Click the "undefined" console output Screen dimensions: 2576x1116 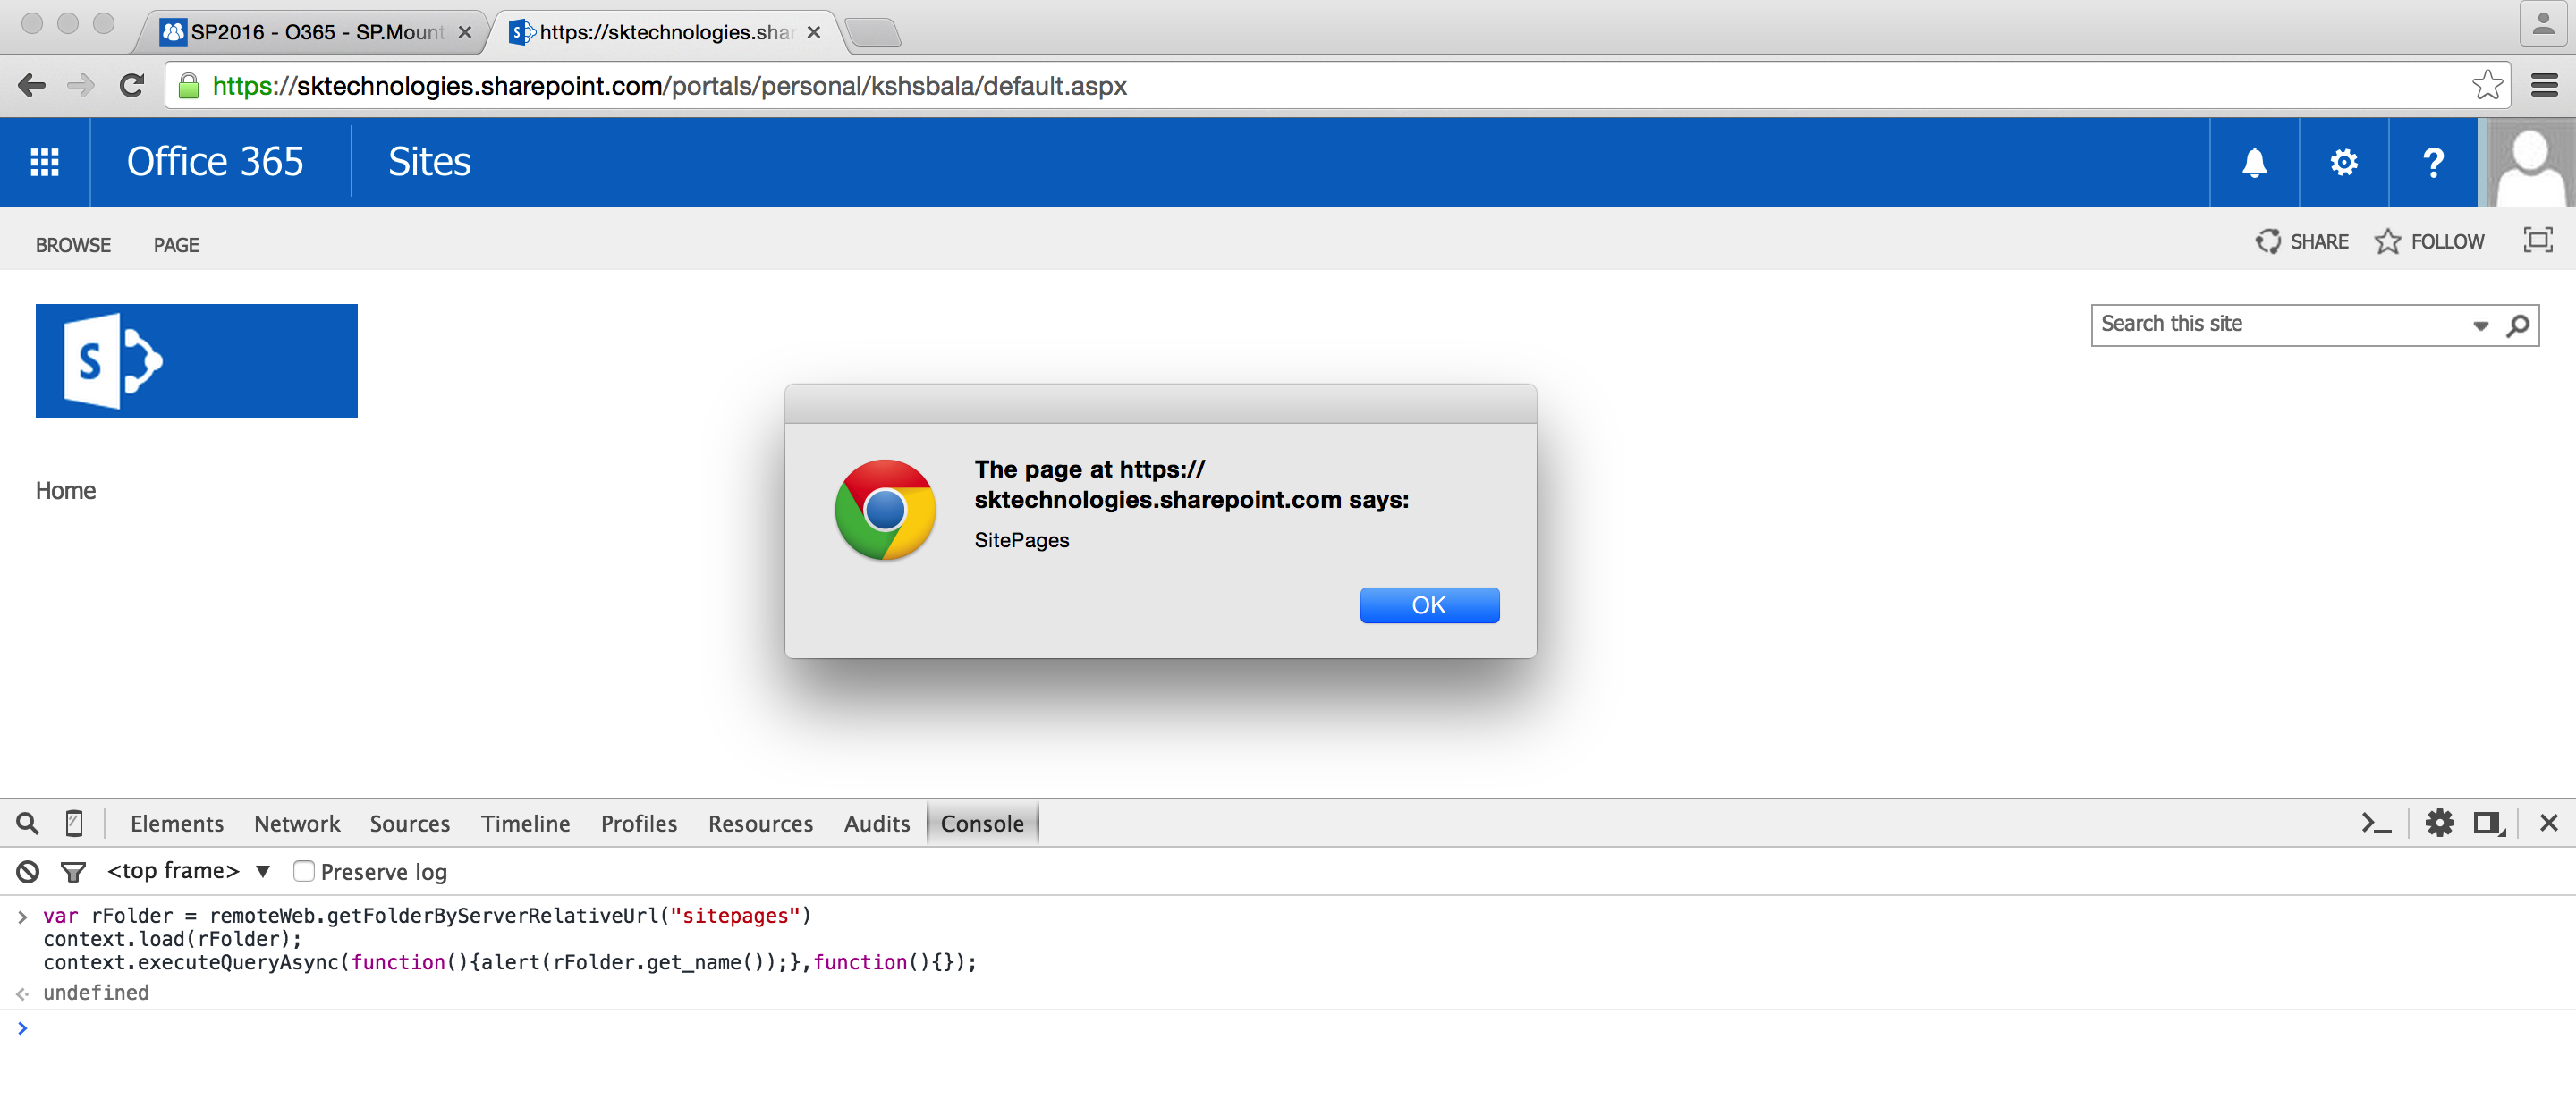click(x=96, y=992)
